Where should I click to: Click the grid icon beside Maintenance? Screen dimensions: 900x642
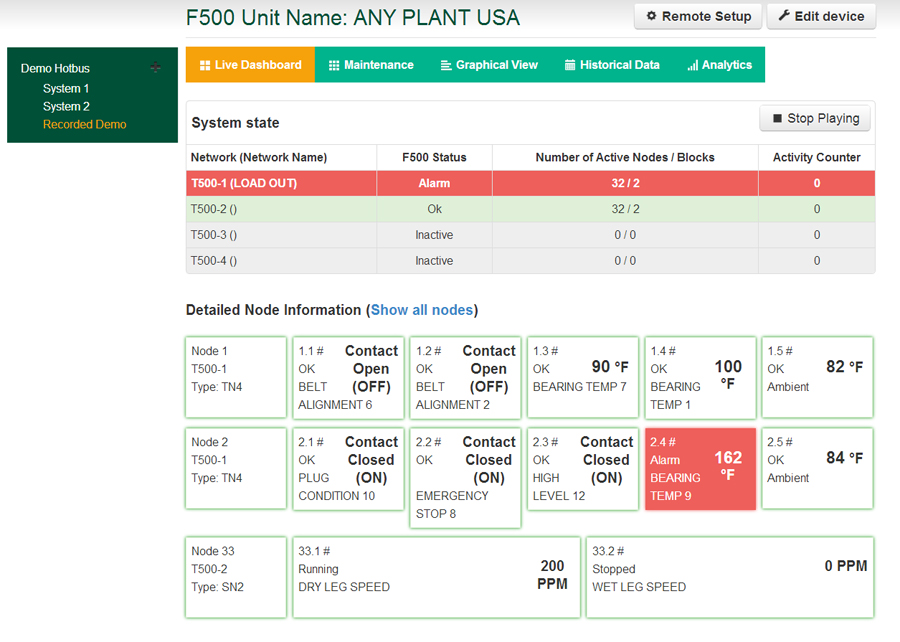pyautogui.click(x=334, y=65)
